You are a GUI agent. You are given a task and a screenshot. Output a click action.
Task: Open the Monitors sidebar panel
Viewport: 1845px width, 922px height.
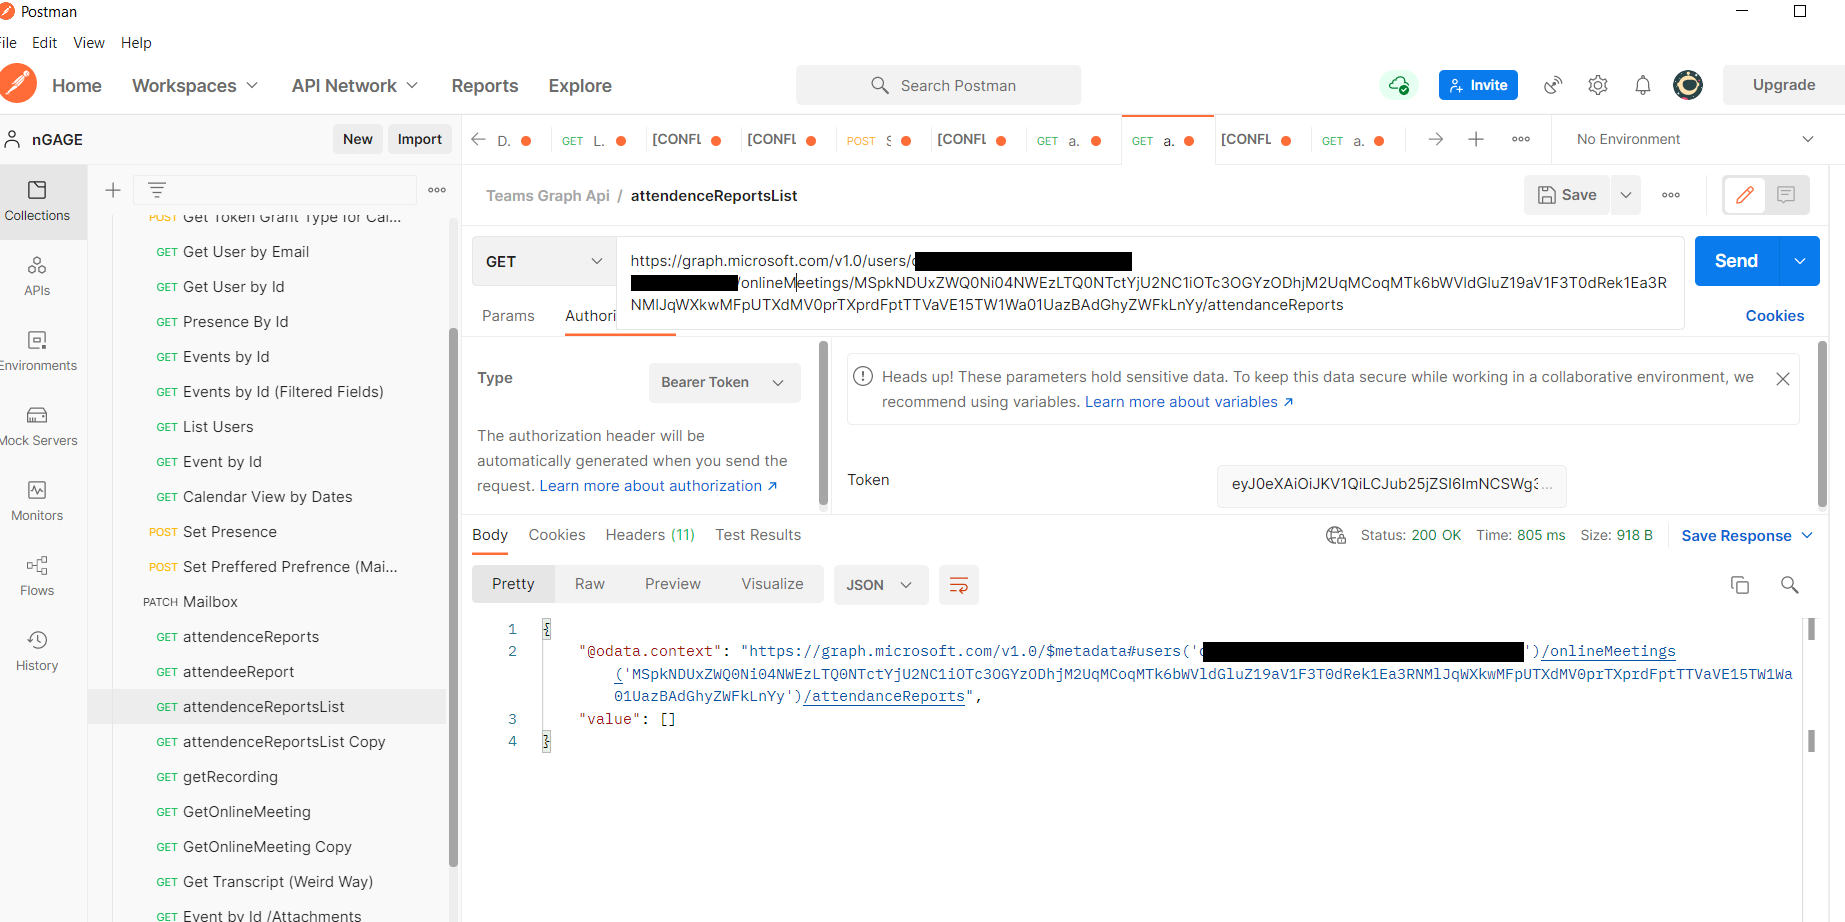pos(36,500)
